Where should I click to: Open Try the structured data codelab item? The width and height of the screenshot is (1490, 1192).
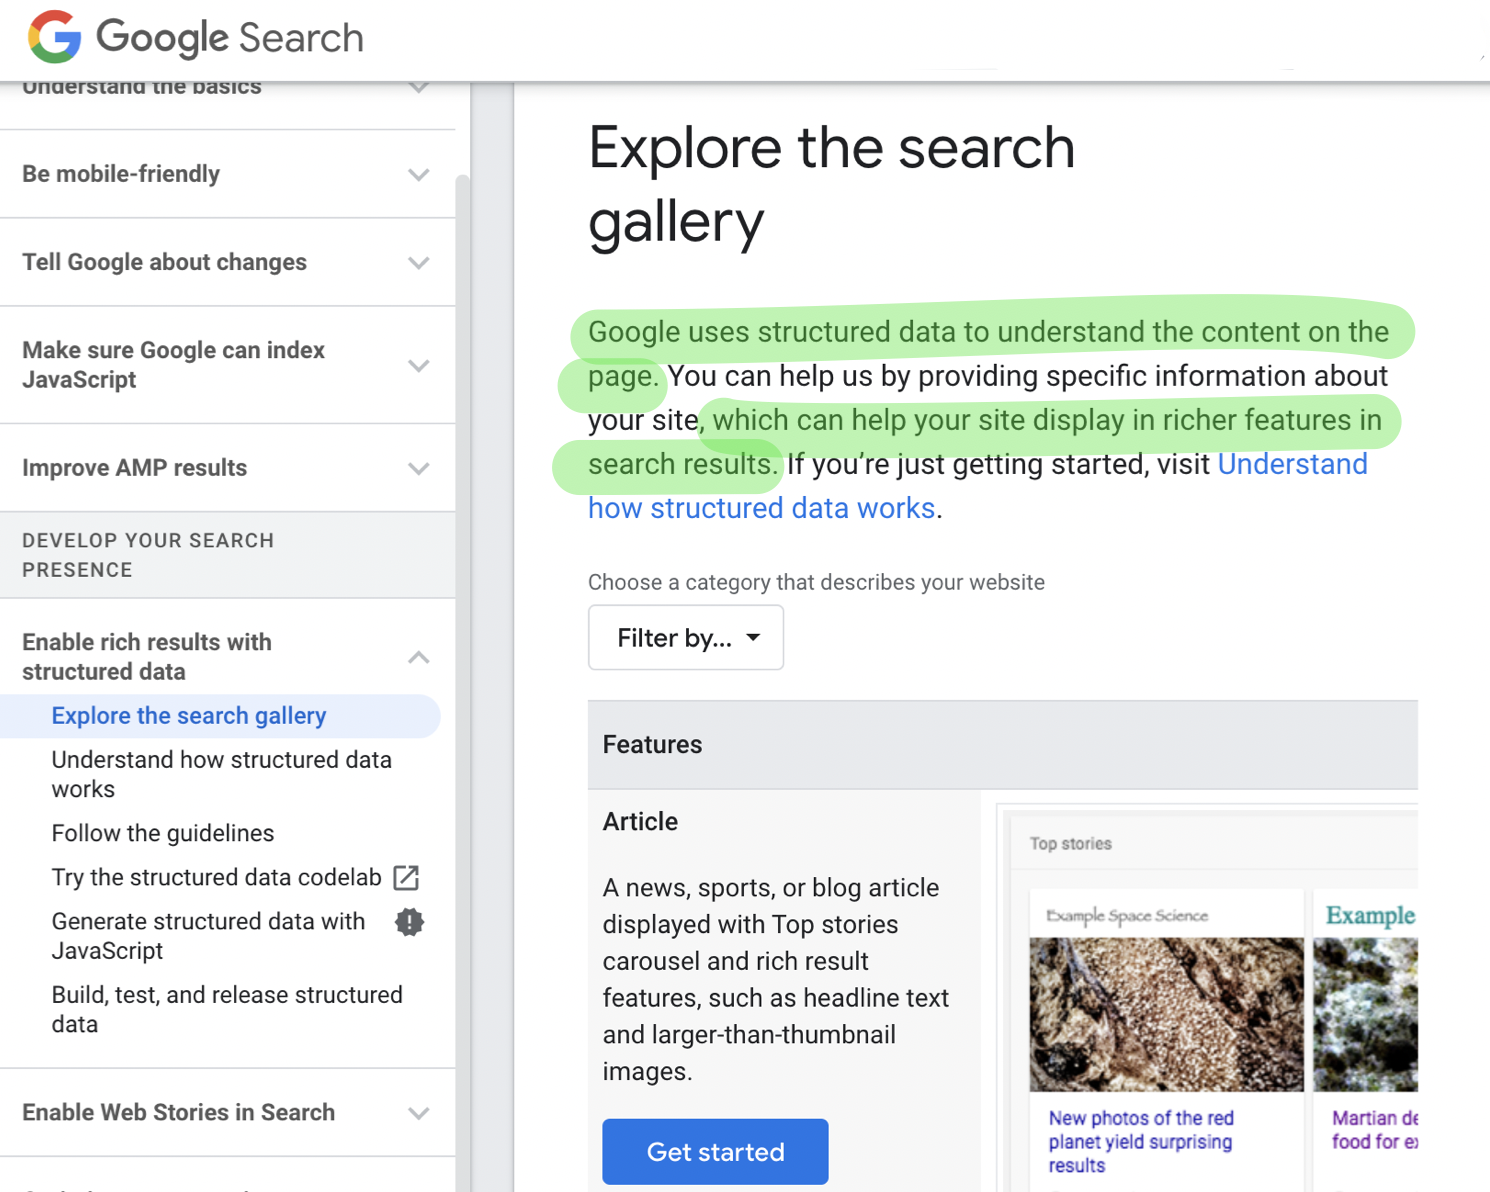click(x=217, y=877)
